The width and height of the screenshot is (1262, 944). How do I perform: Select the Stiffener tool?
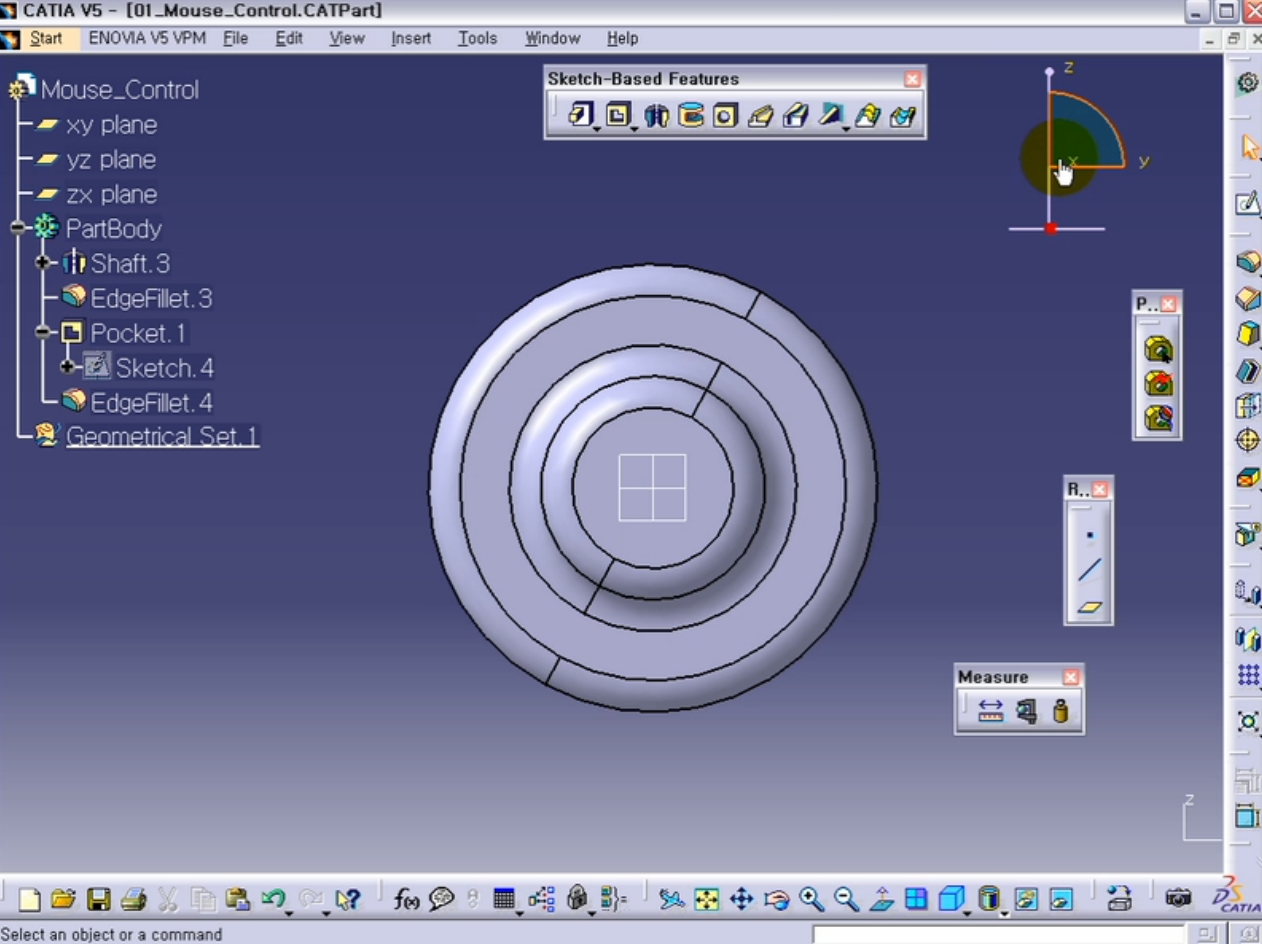[x=831, y=116]
